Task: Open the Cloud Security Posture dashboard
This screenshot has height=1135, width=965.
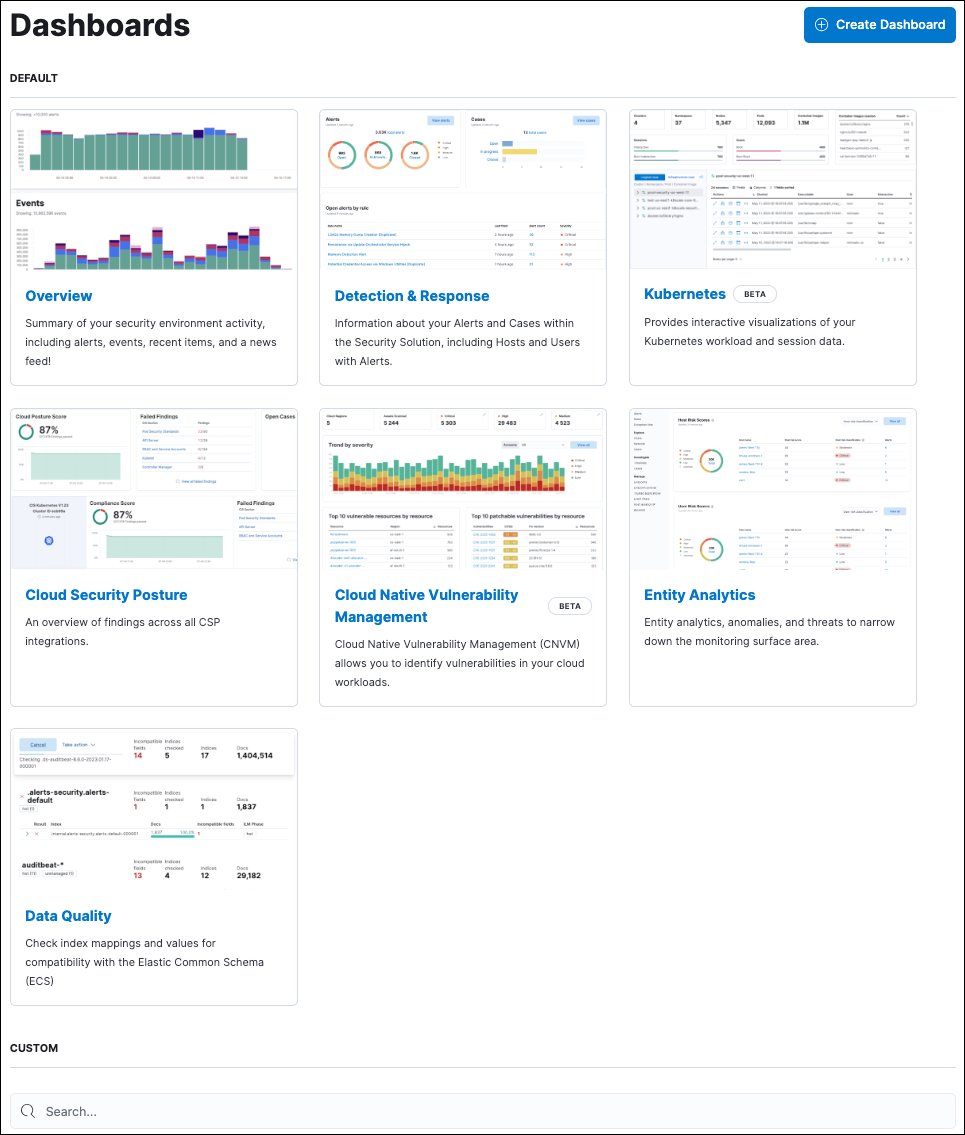Action: 106,595
